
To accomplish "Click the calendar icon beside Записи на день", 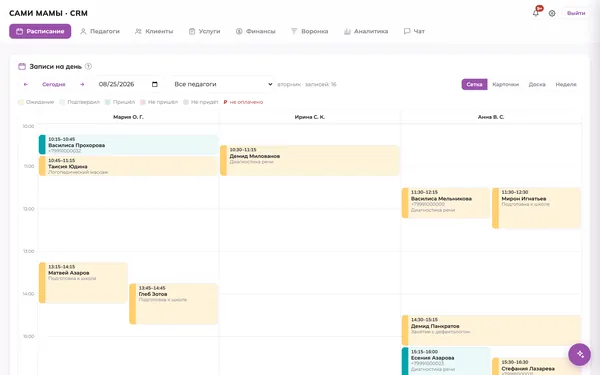I will tap(22, 67).
